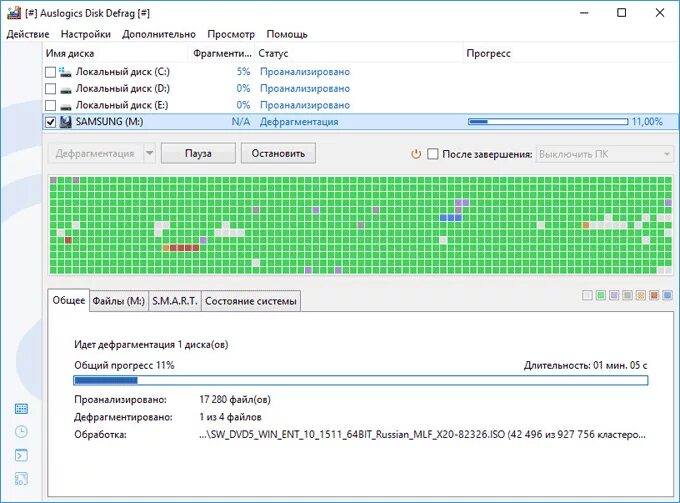Open the SSD optimization sidebar icon
680x503 pixels.
tap(21, 479)
